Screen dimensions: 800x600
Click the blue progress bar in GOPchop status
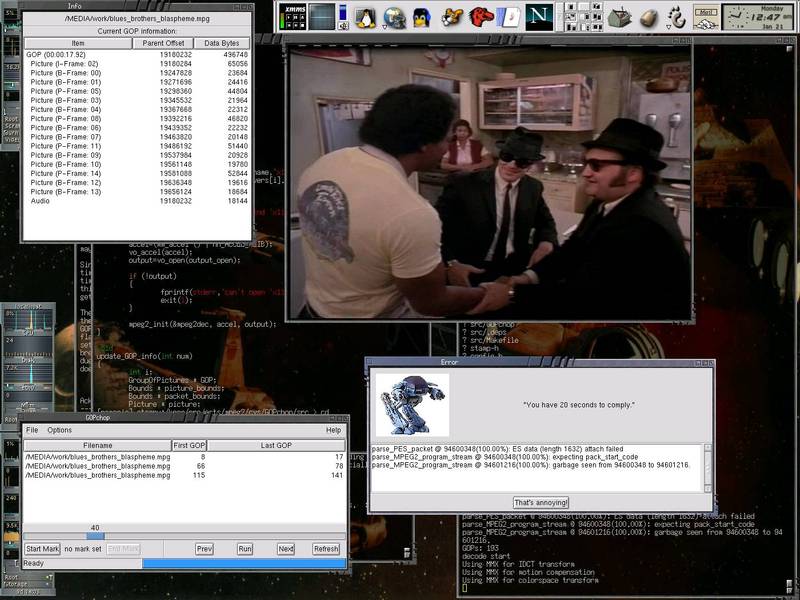tap(244, 563)
